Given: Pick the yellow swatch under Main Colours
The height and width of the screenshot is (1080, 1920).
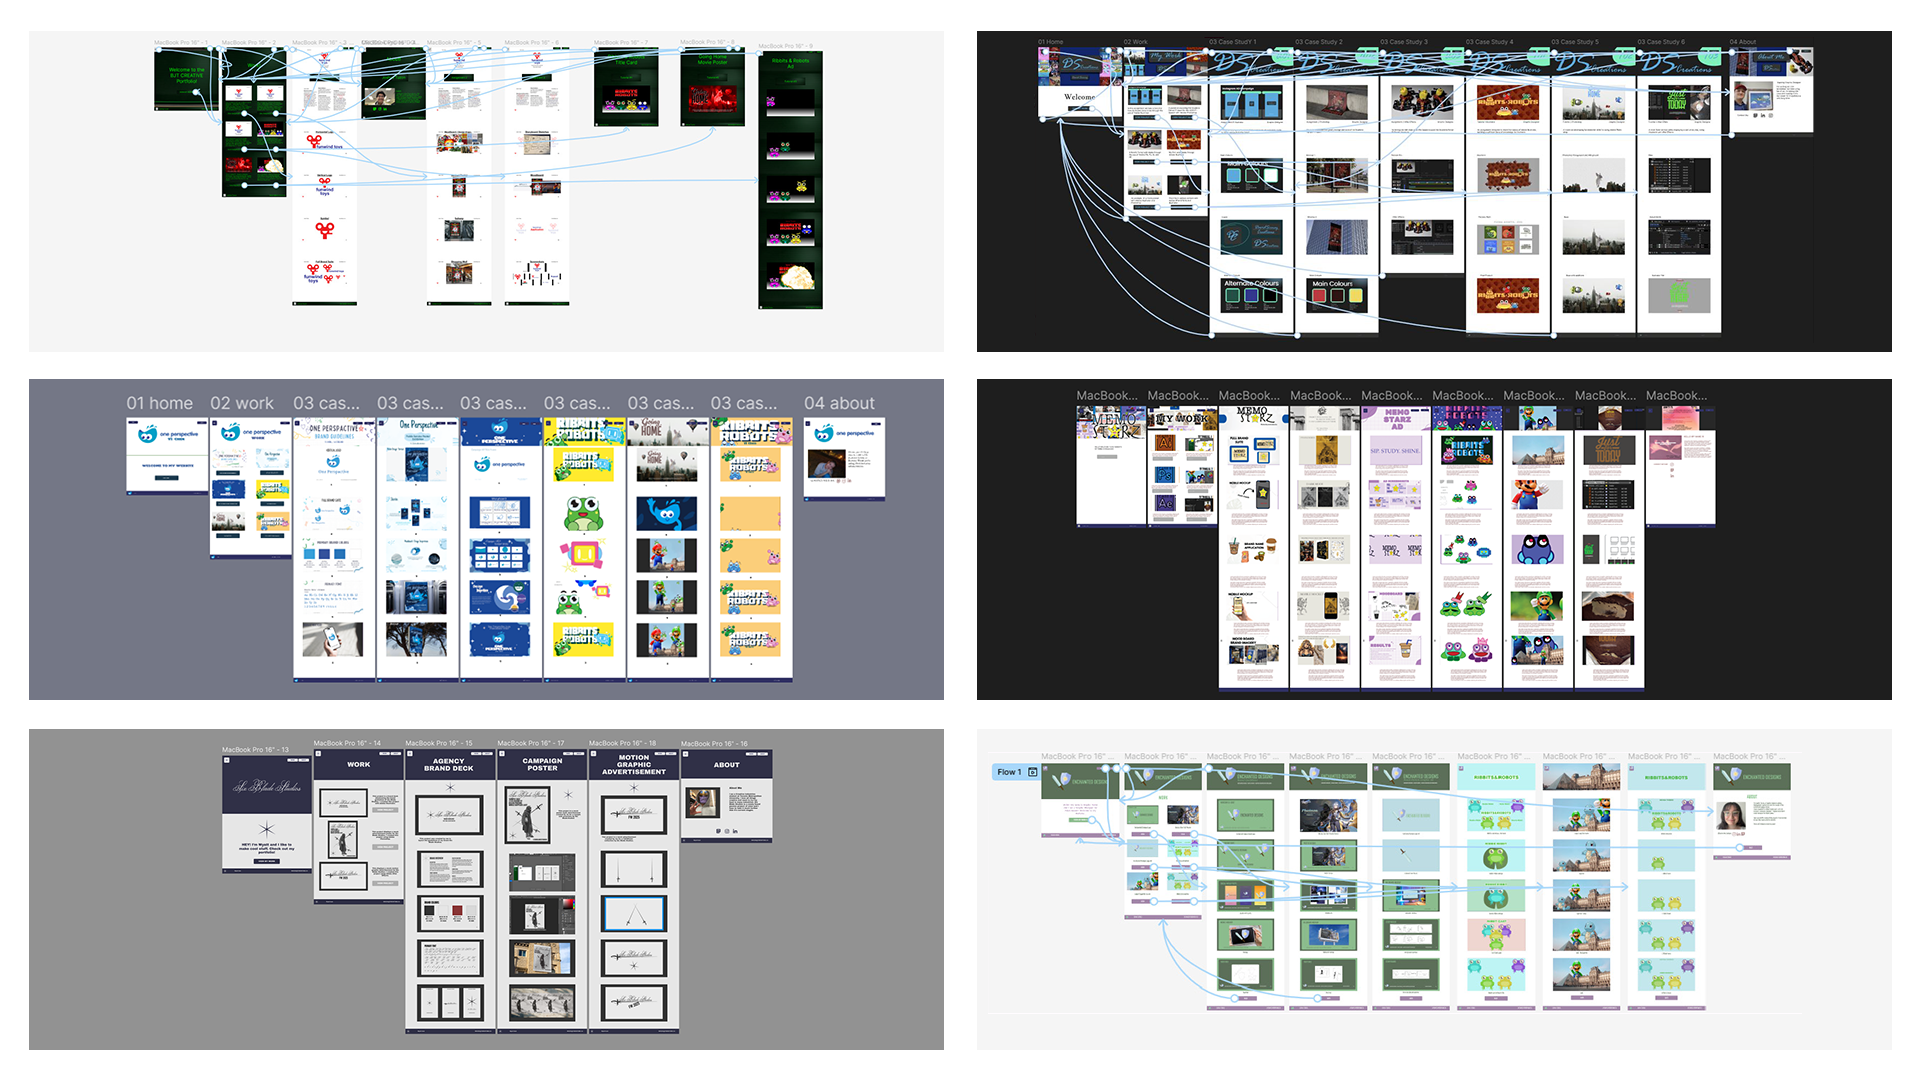Looking at the screenshot, I should (x=1356, y=296).
